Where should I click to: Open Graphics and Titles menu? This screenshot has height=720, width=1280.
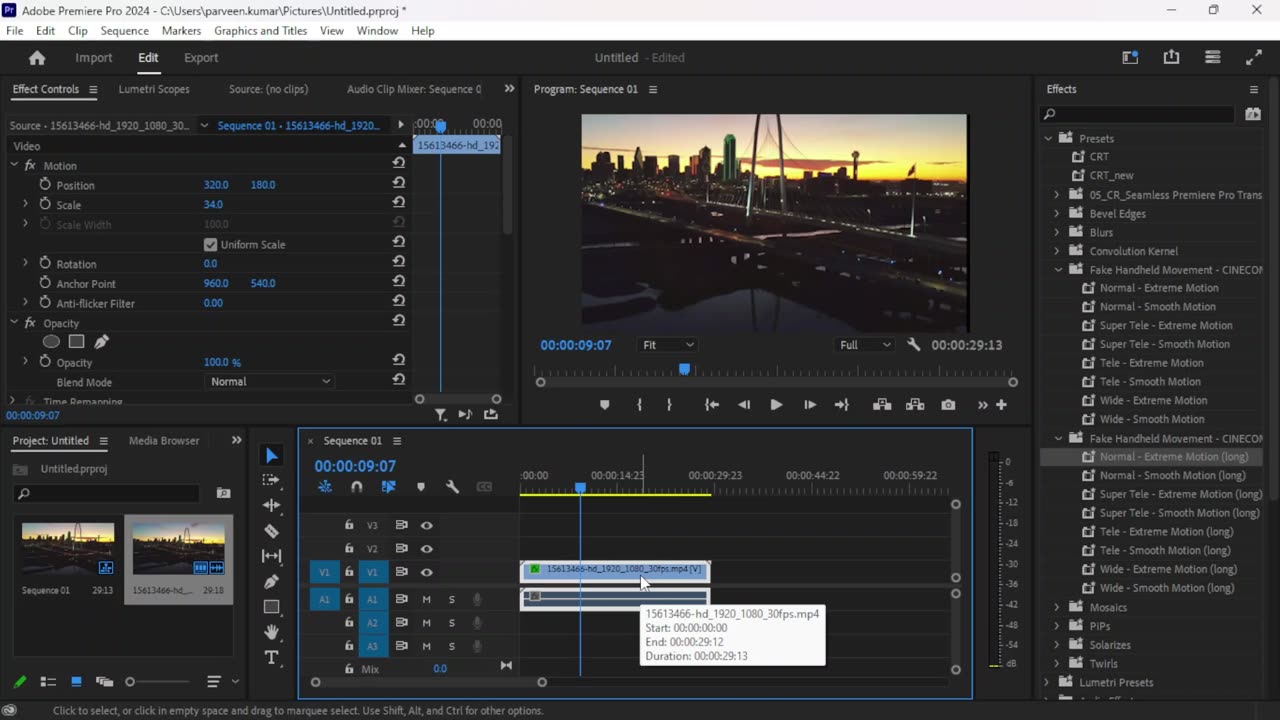[x=260, y=31]
